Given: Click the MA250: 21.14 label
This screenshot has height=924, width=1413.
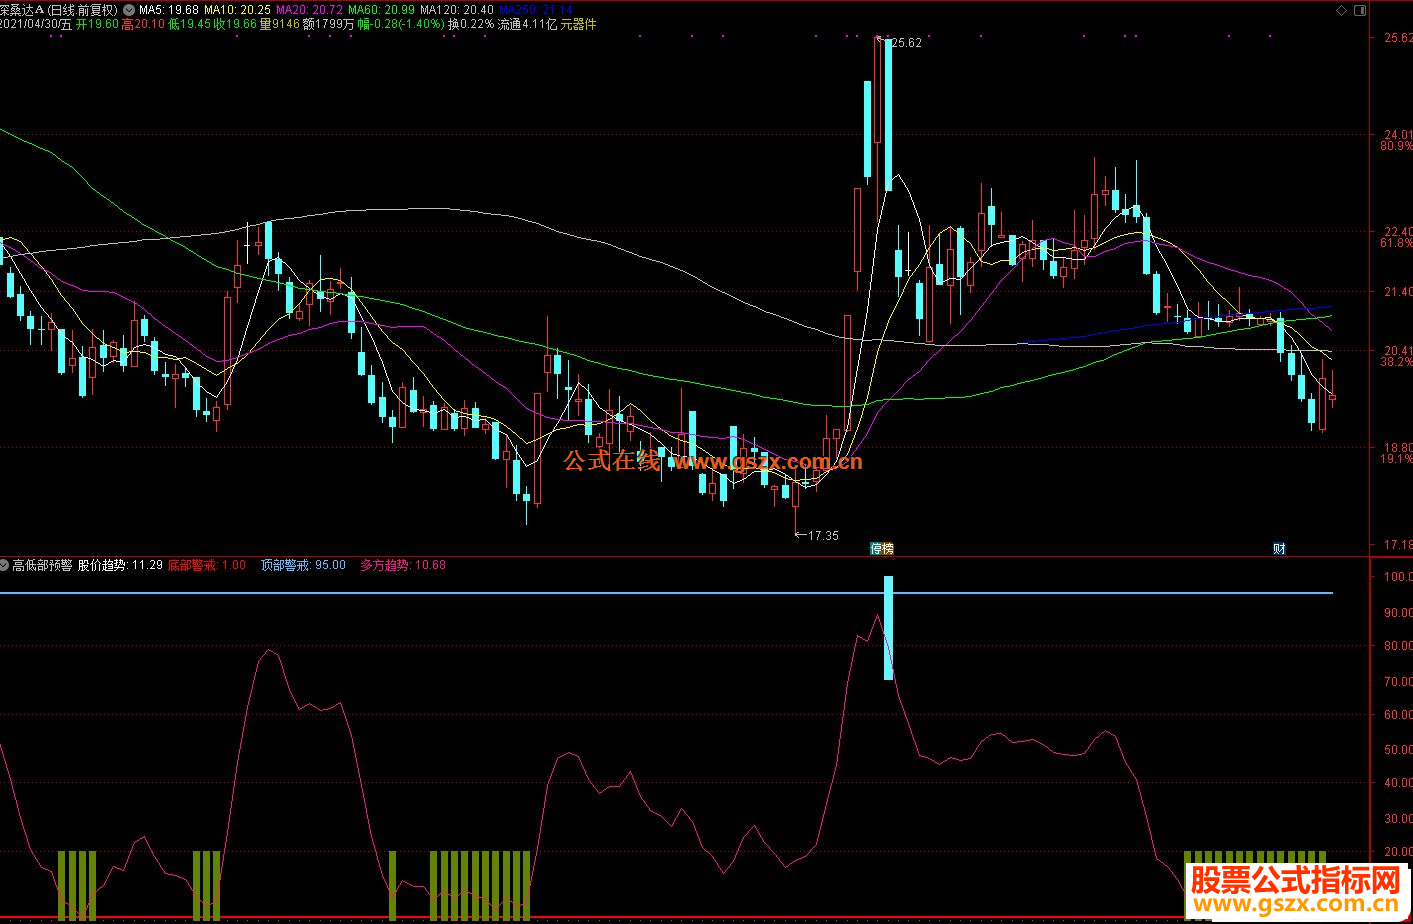Looking at the screenshot, I should point(535,10).
